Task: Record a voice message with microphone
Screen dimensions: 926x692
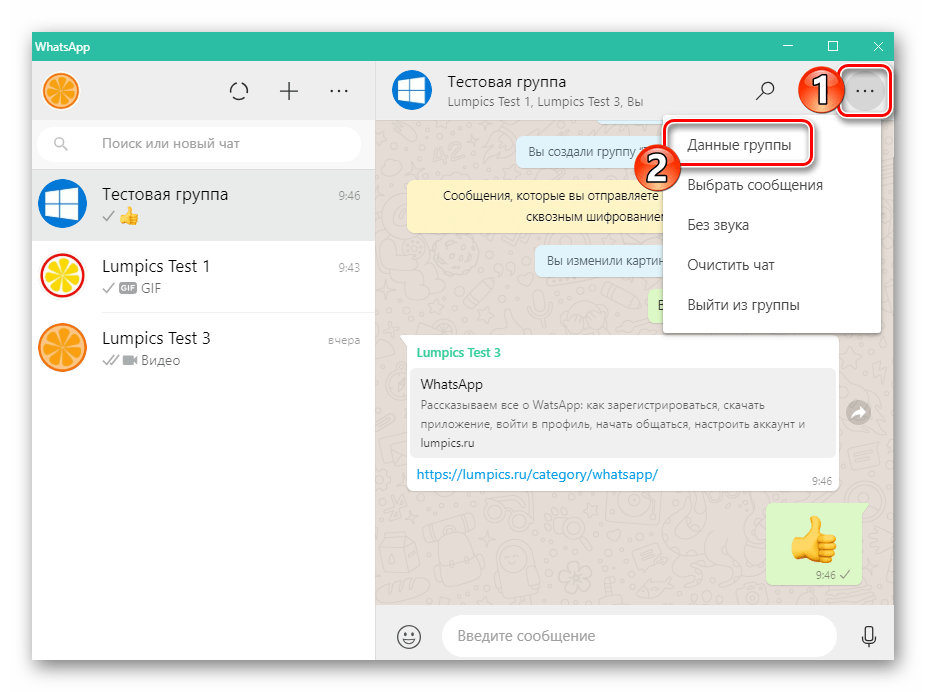Action: click(868, 636)
